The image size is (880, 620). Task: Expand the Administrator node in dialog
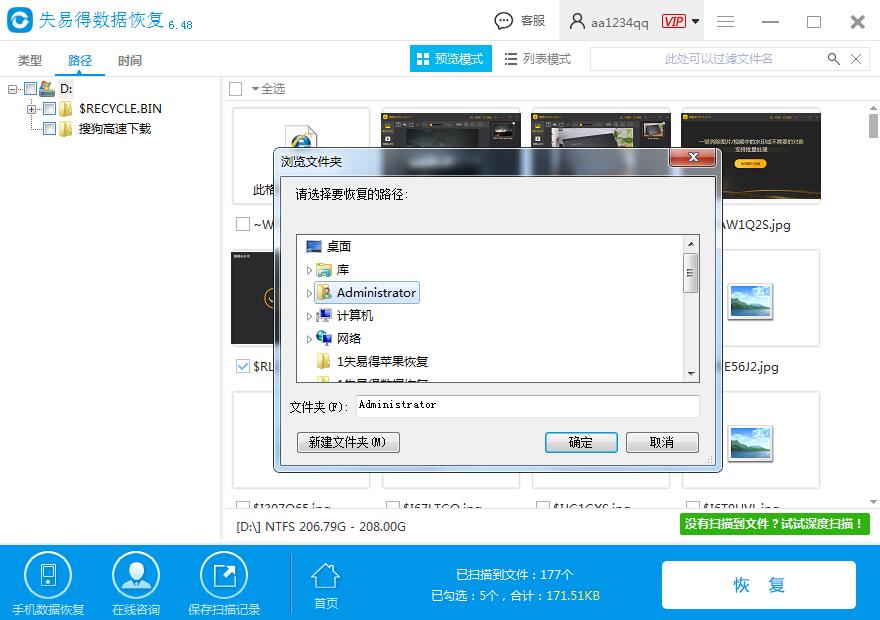coord(309,293)
